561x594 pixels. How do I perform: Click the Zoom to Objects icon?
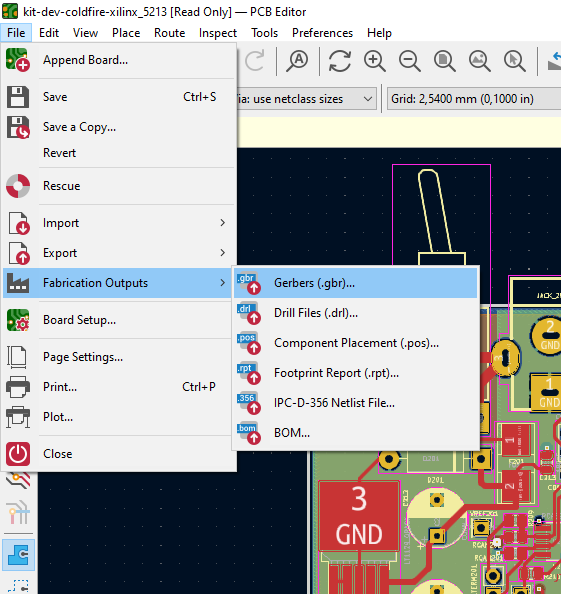pos(480,61)
